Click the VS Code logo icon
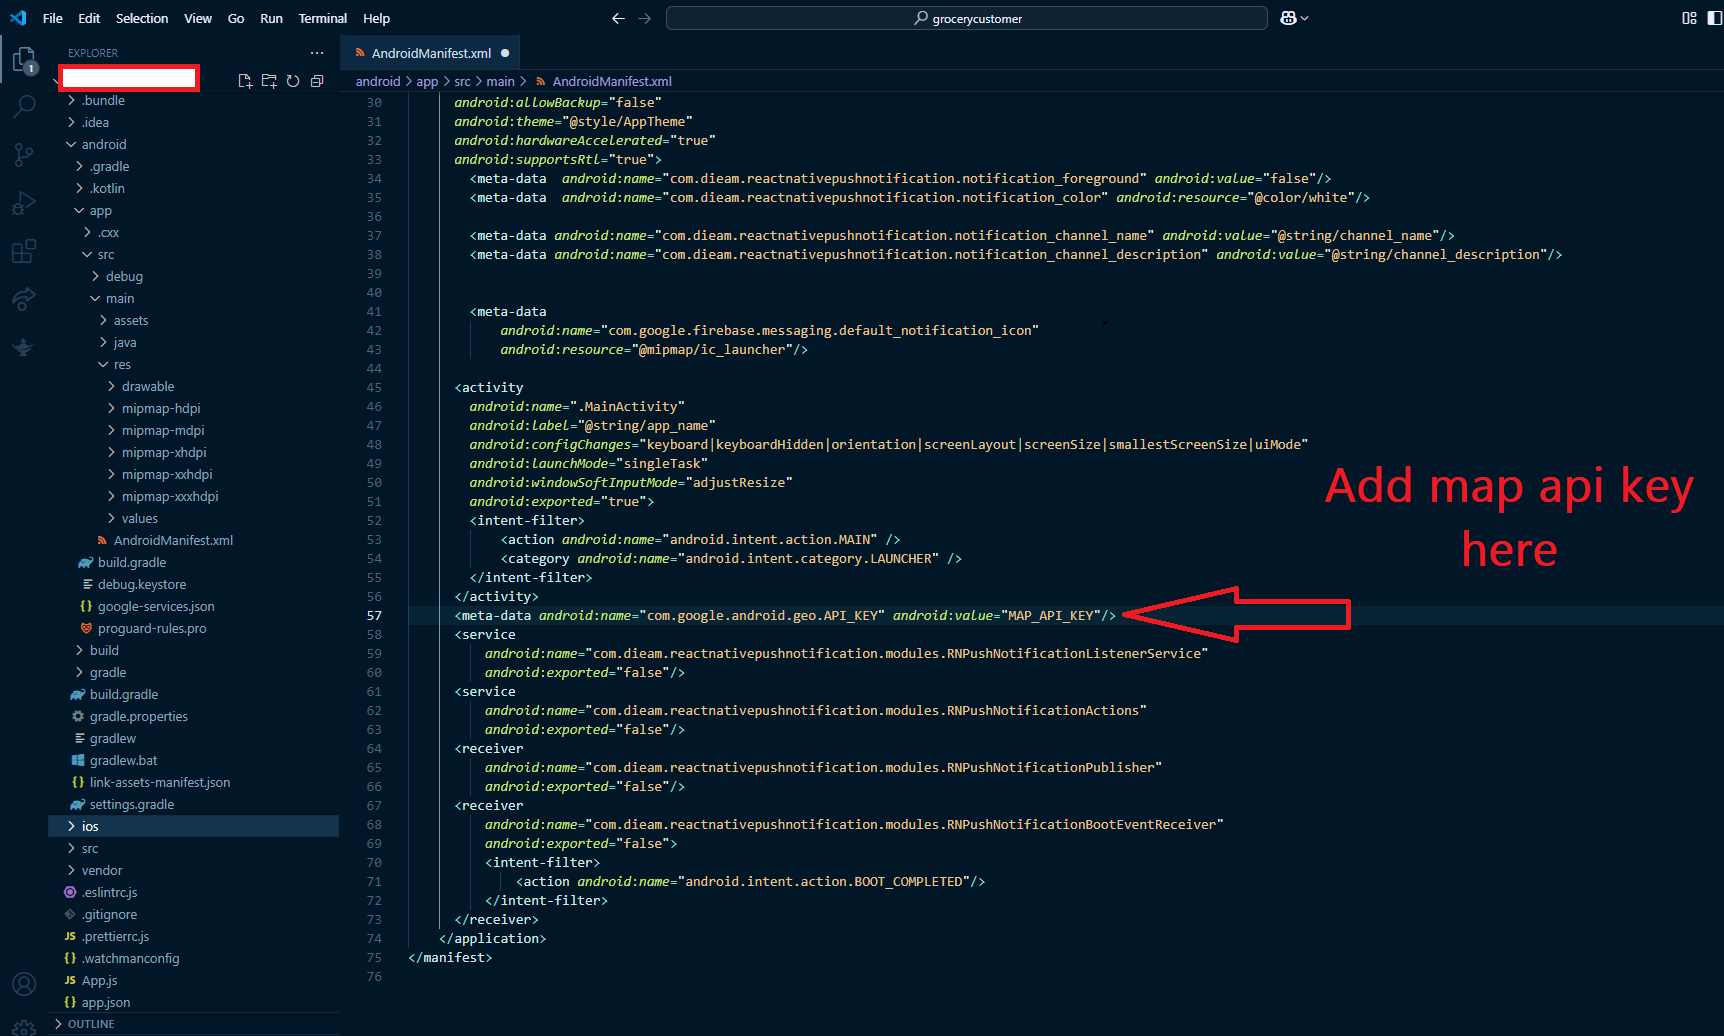The width and height of the screenshot is (1724, 1036). (x=18, y=18)
